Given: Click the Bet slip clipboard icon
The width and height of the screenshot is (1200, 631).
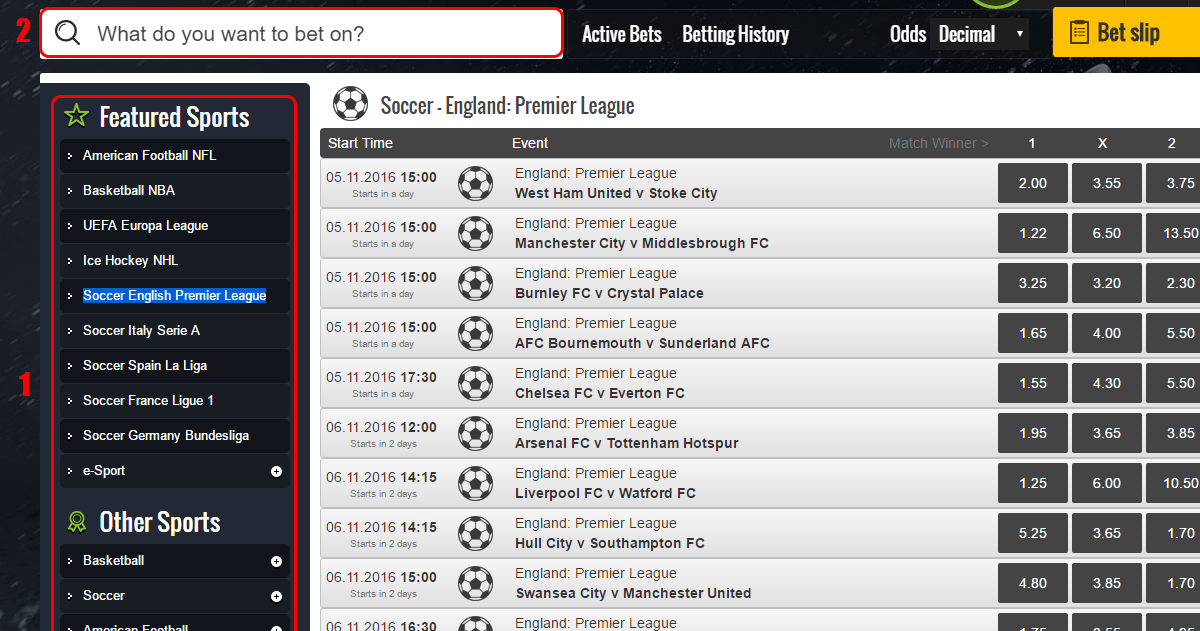Looking at the screenshot, I should pos(1079,32).
